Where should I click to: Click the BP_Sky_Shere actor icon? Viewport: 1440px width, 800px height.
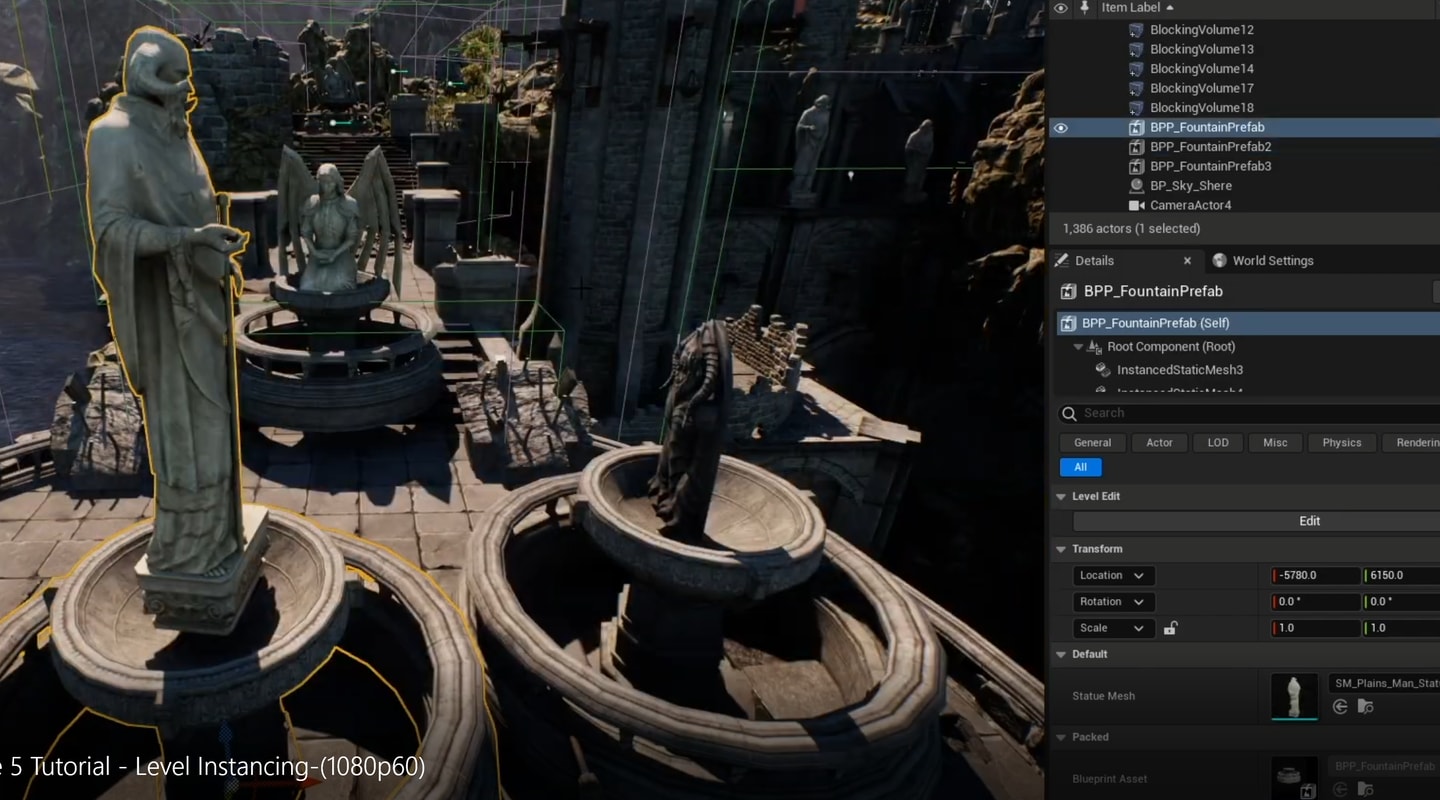tap(1136, 186)
